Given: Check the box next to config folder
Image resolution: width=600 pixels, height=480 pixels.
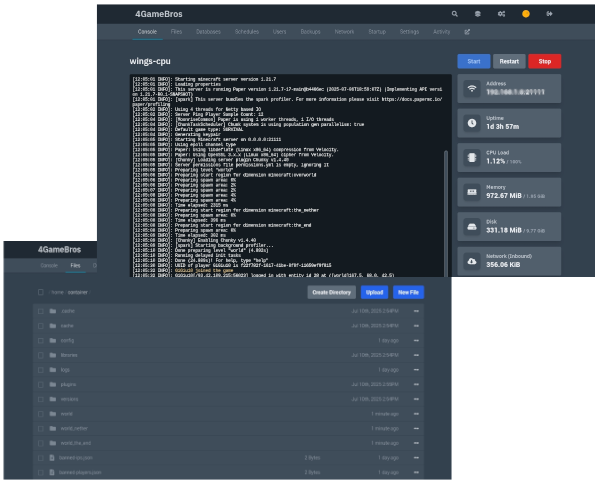Looking at the screenshot, I should click(x=41, y=340).
